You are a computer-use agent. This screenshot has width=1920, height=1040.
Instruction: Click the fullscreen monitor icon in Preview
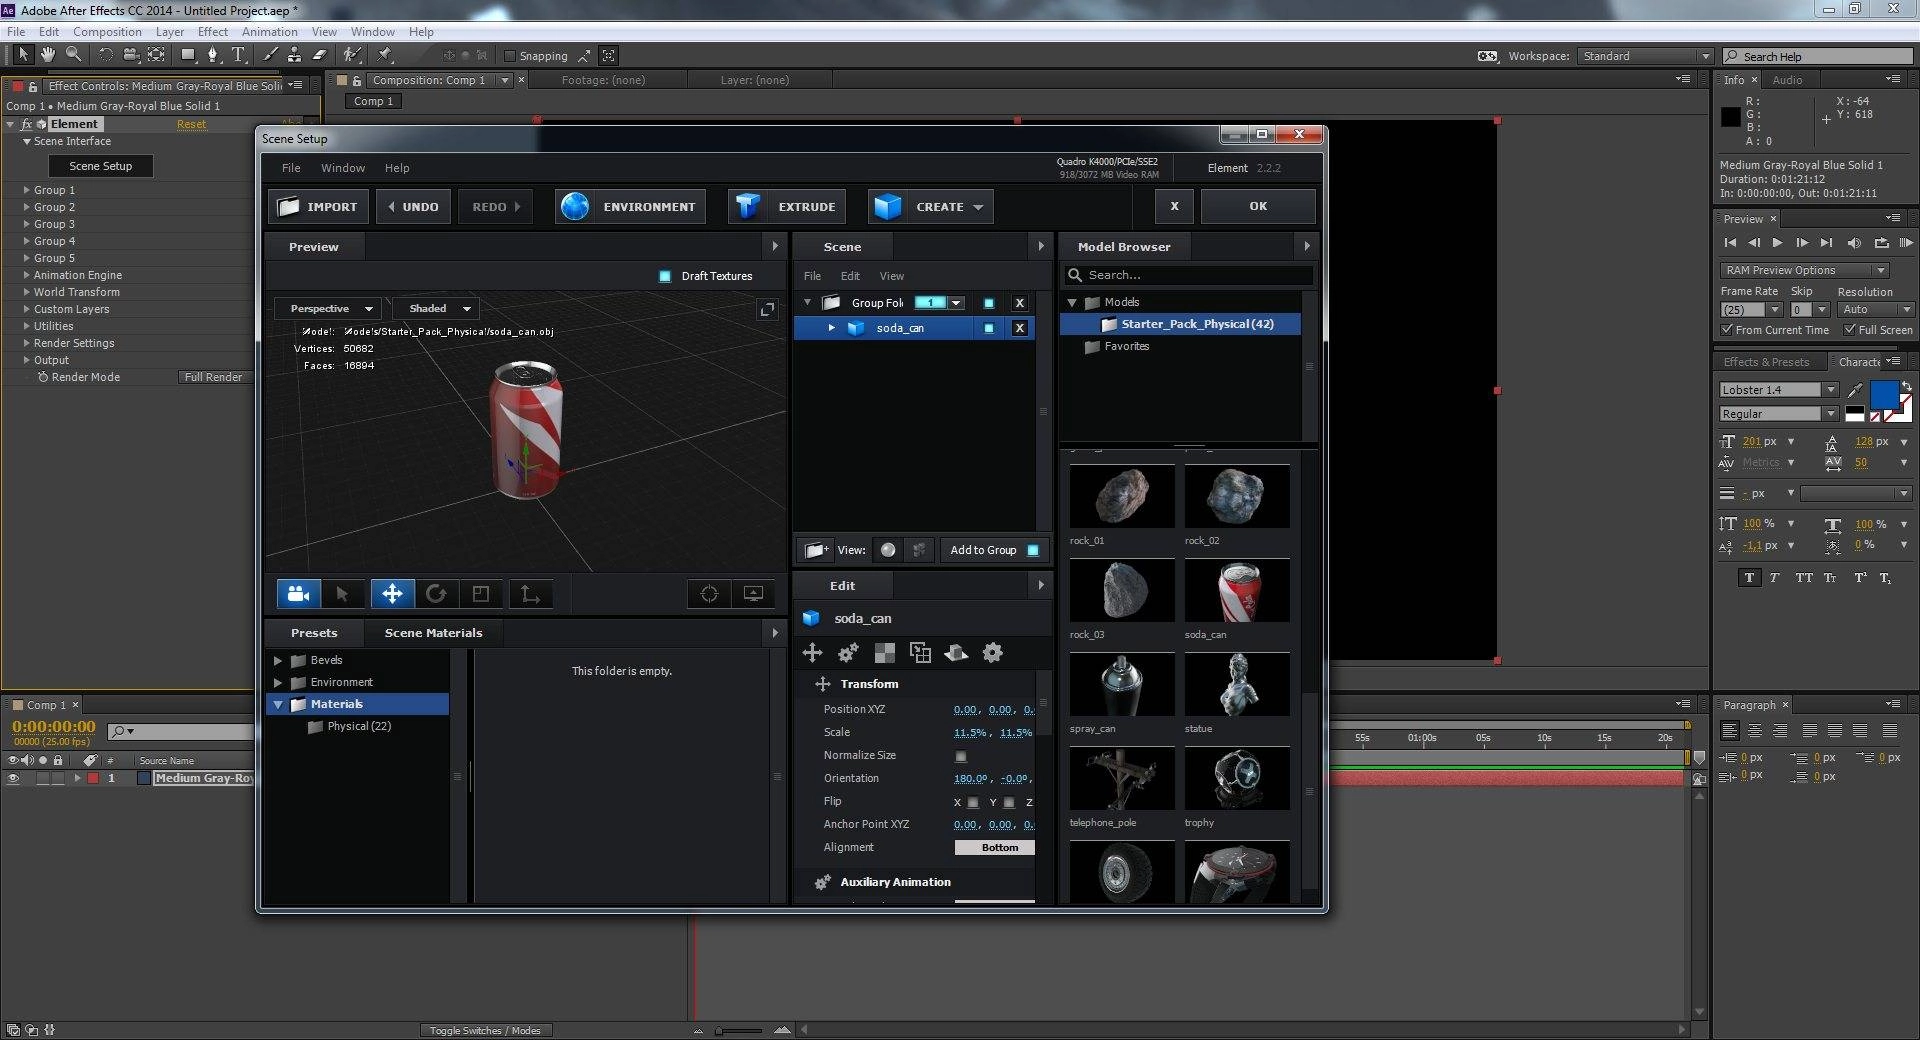754,594
